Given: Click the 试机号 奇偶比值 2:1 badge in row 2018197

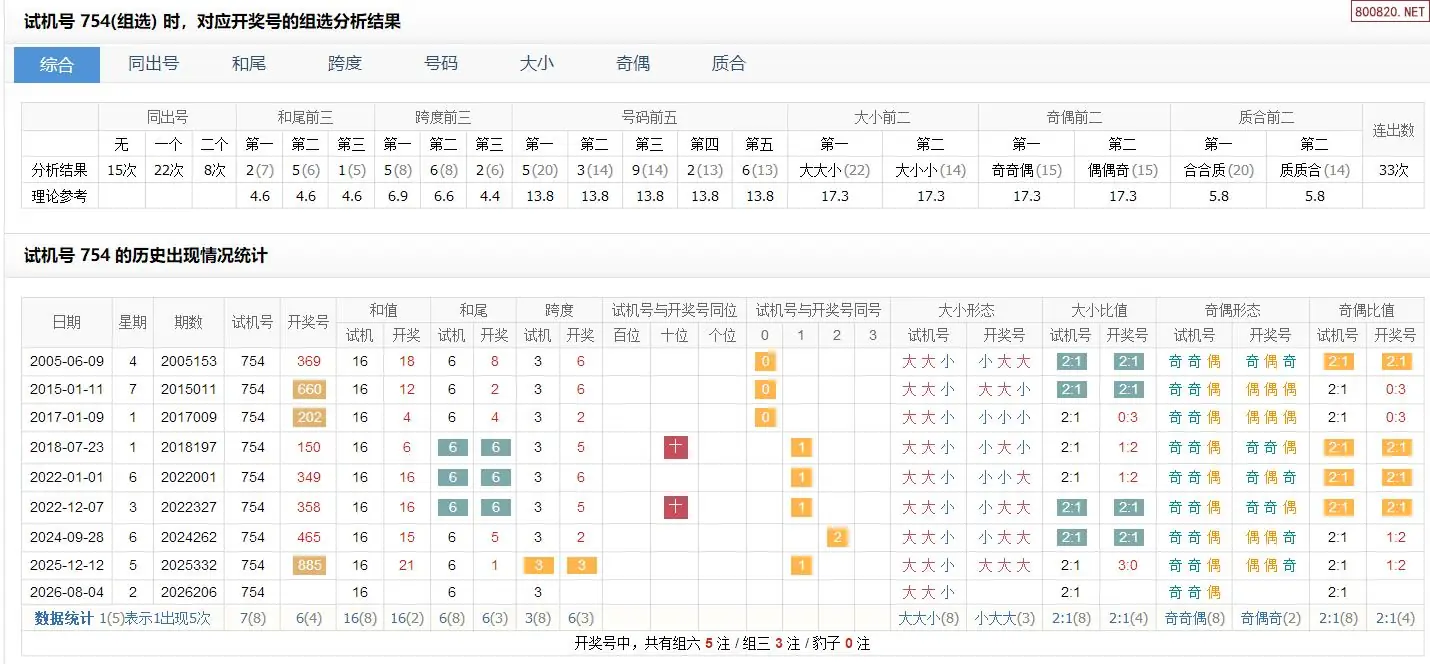Looking at the screenshot, I should click(1337, 447).
